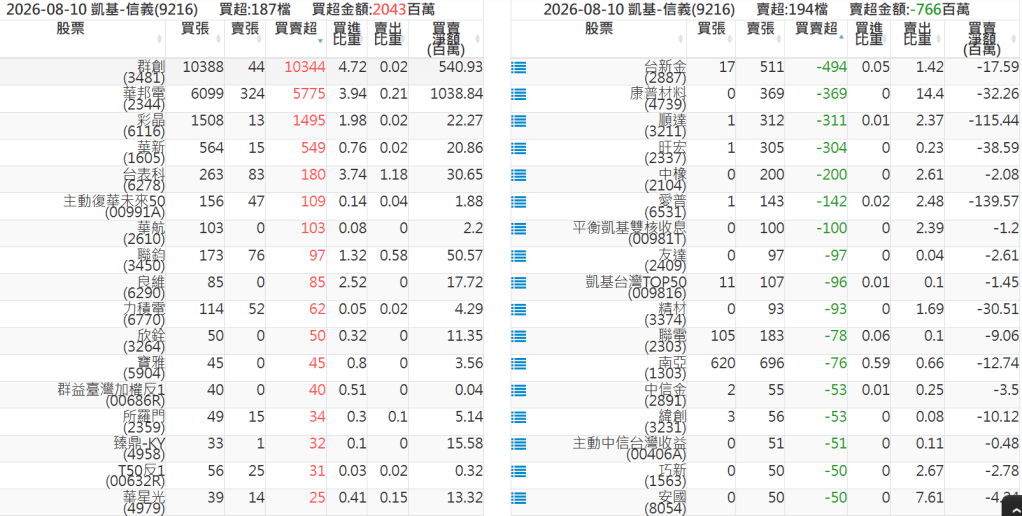Image resolution: width=1022 pixels, height=516 pixels.
Task: Click net amount -115.44 for 順達
Action: [993, 121]
